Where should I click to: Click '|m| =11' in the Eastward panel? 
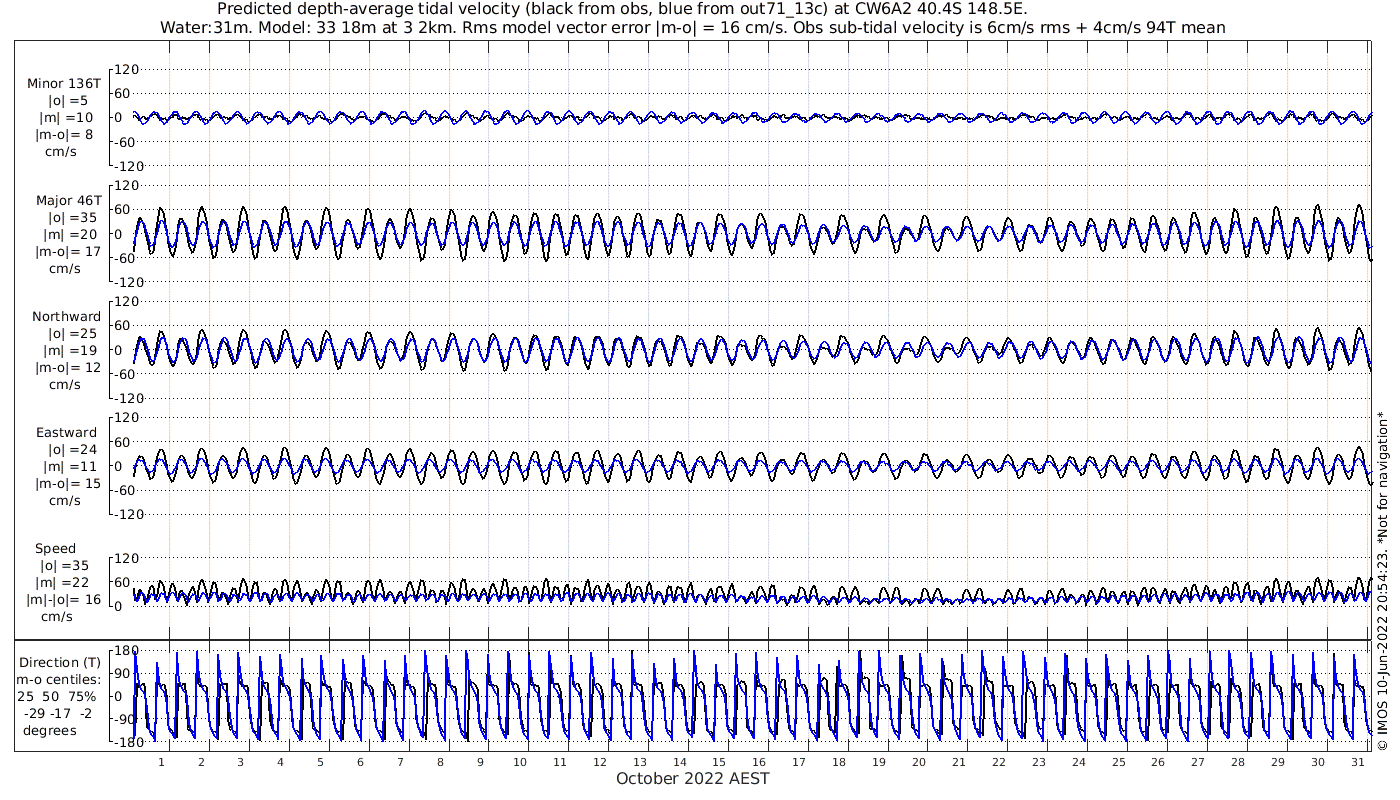pyautogui.click(x=68, y=467)
